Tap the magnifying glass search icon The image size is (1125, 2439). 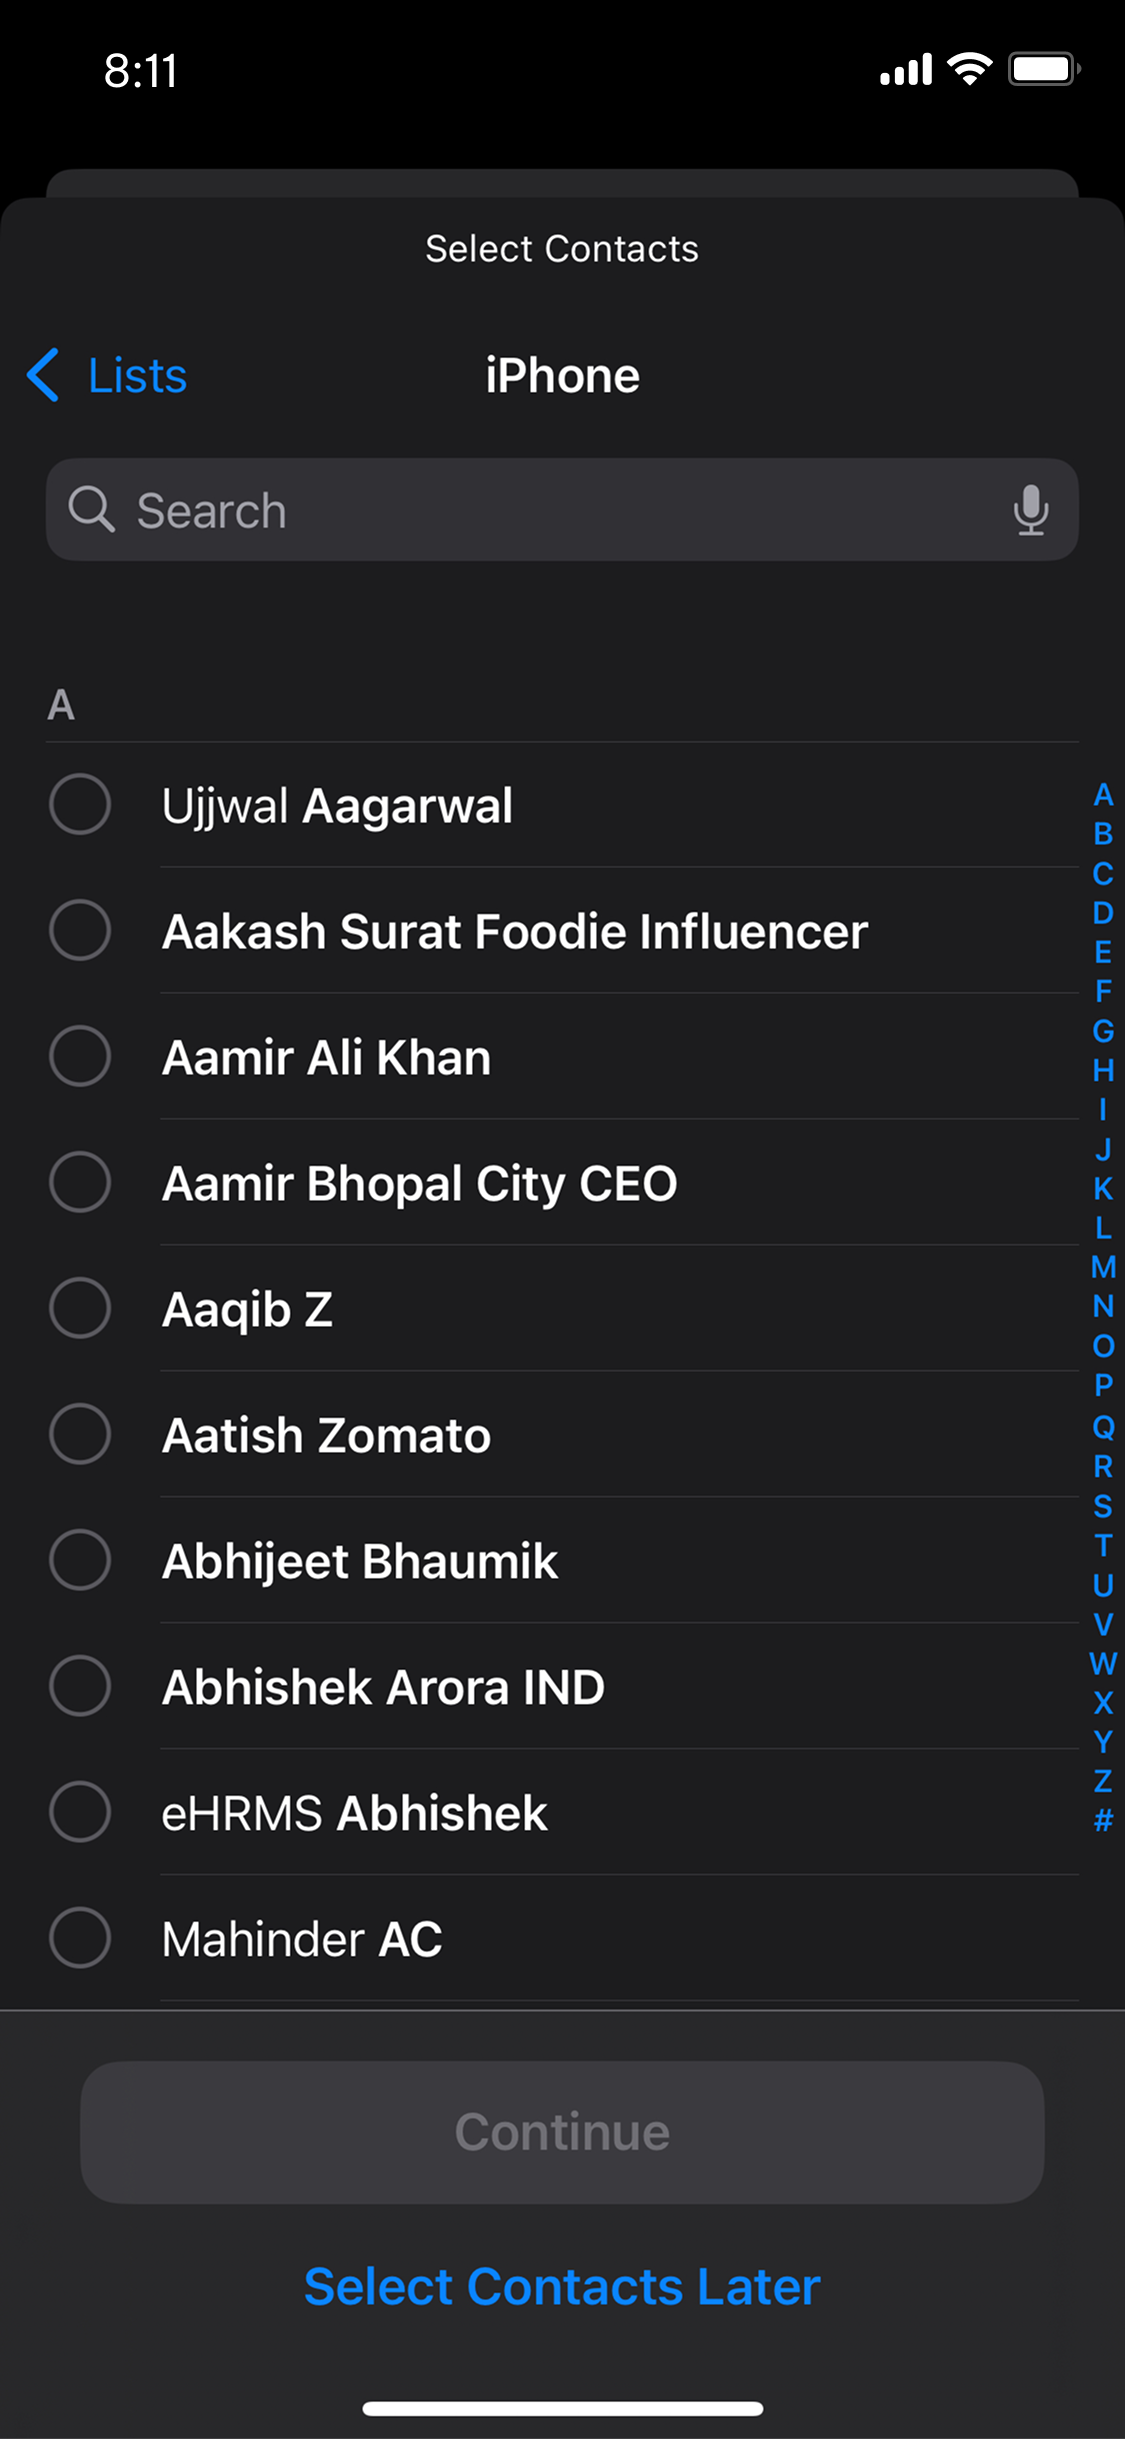pos(91,510)
